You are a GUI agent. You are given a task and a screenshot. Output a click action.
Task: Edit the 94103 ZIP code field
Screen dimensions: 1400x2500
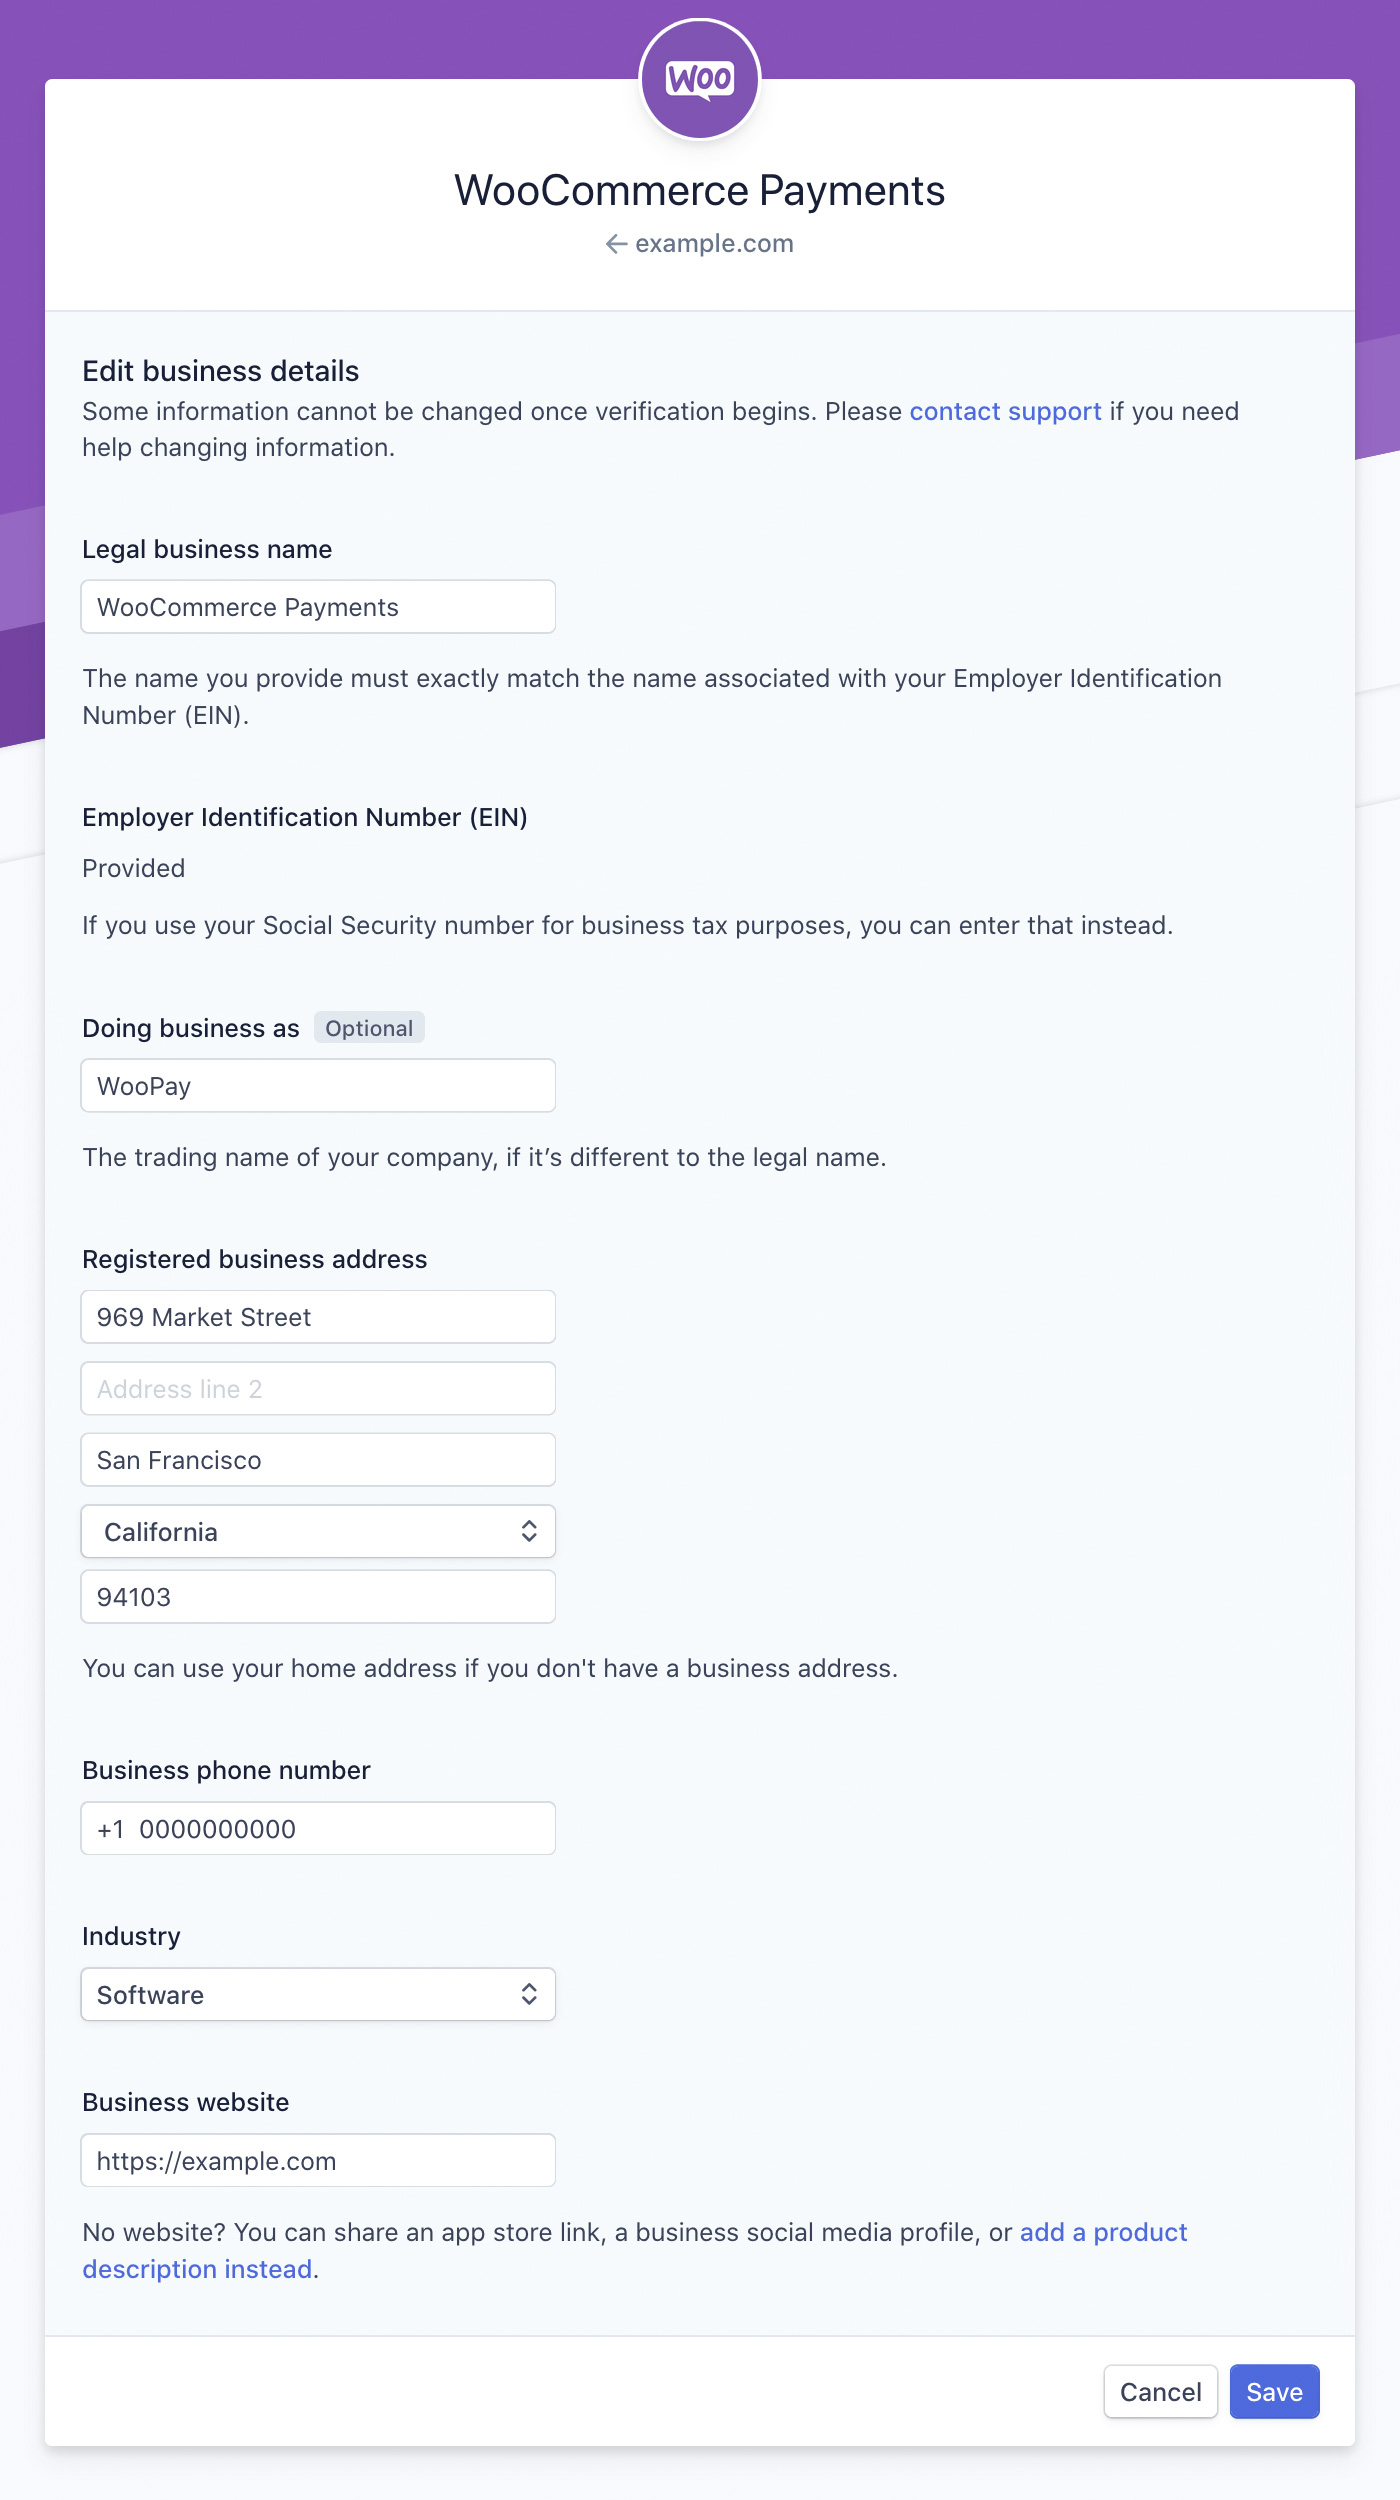coord(318,1597)
